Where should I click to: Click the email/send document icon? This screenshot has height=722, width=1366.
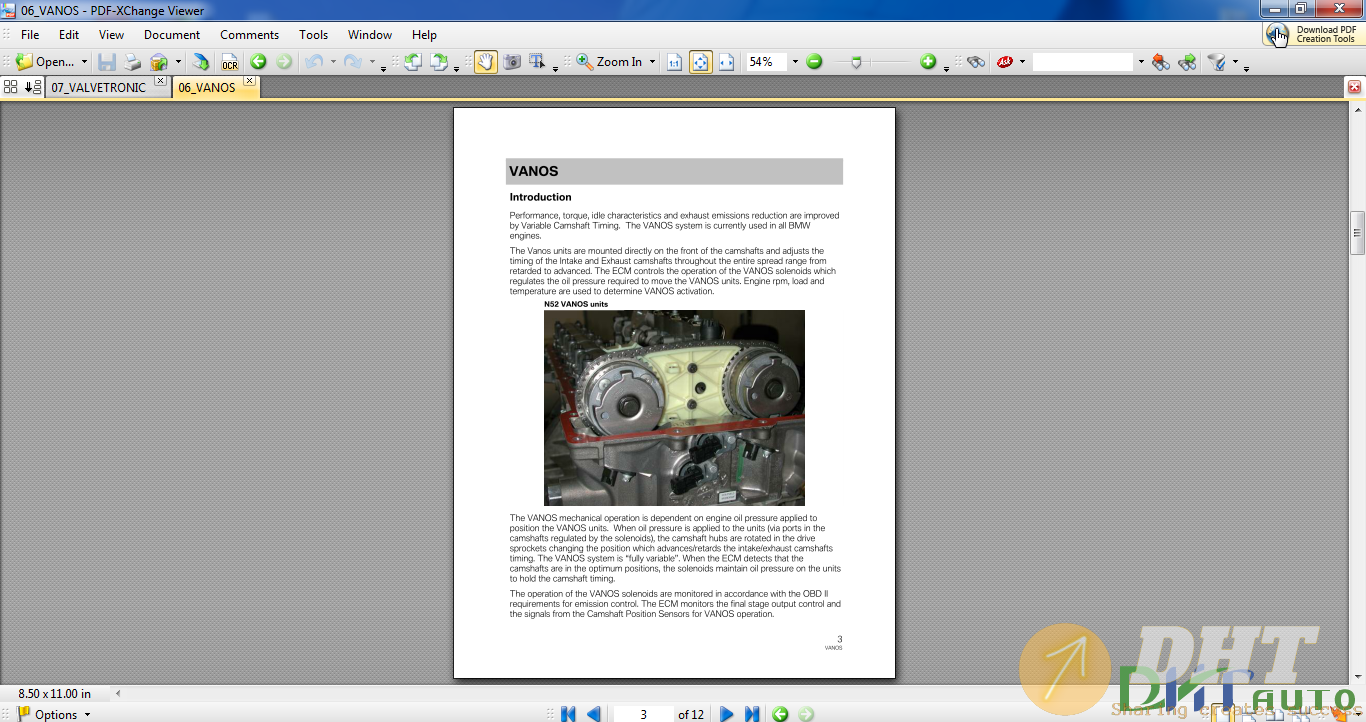click(159, 62)
